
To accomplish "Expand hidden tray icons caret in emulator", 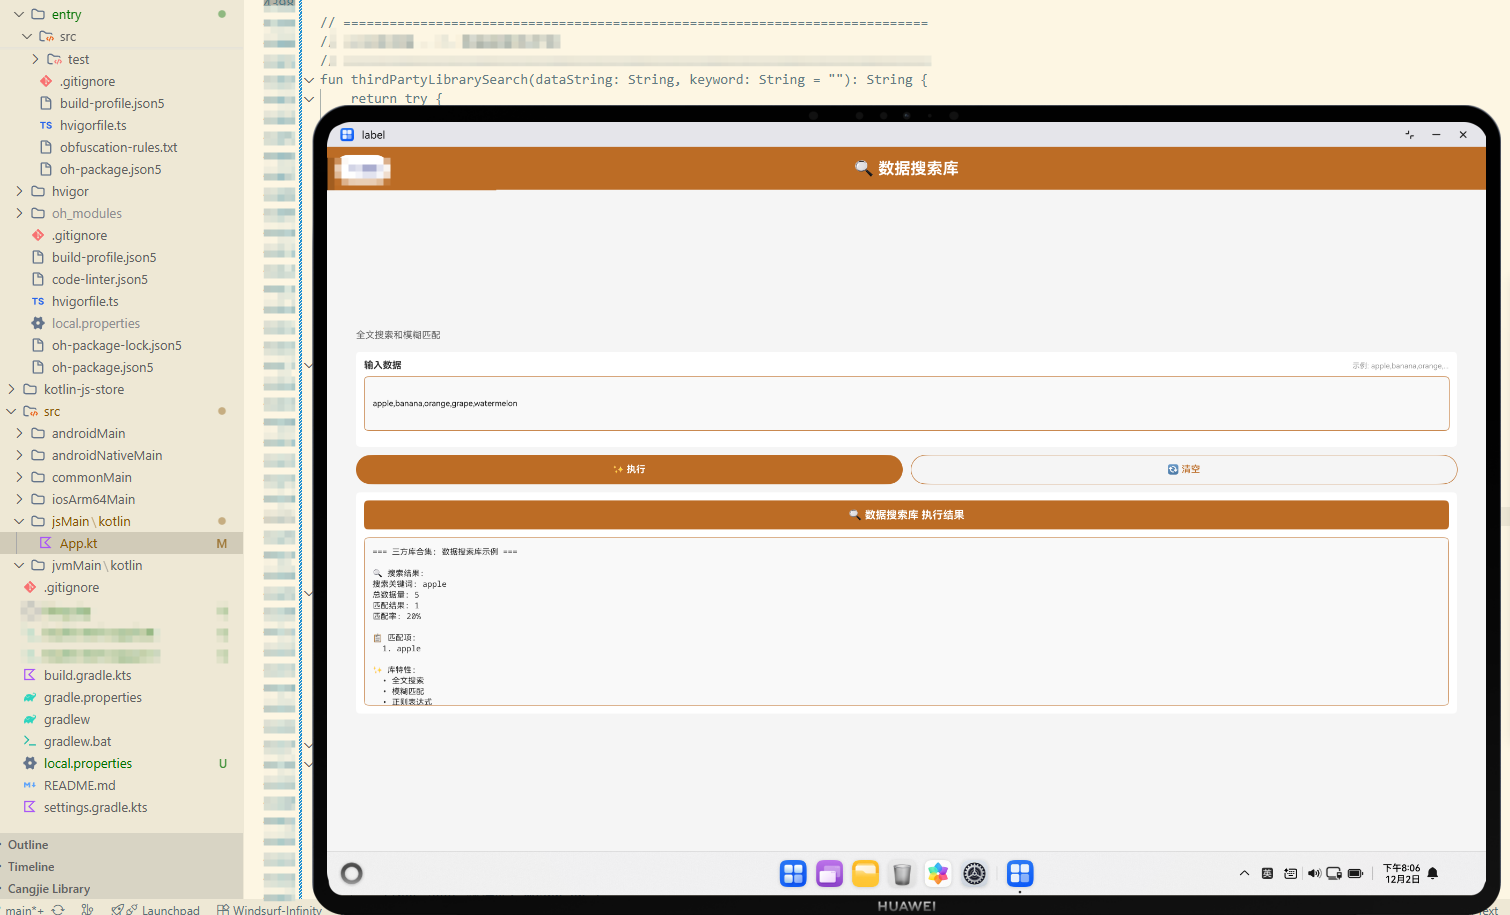I will (x=1244, y=873).
